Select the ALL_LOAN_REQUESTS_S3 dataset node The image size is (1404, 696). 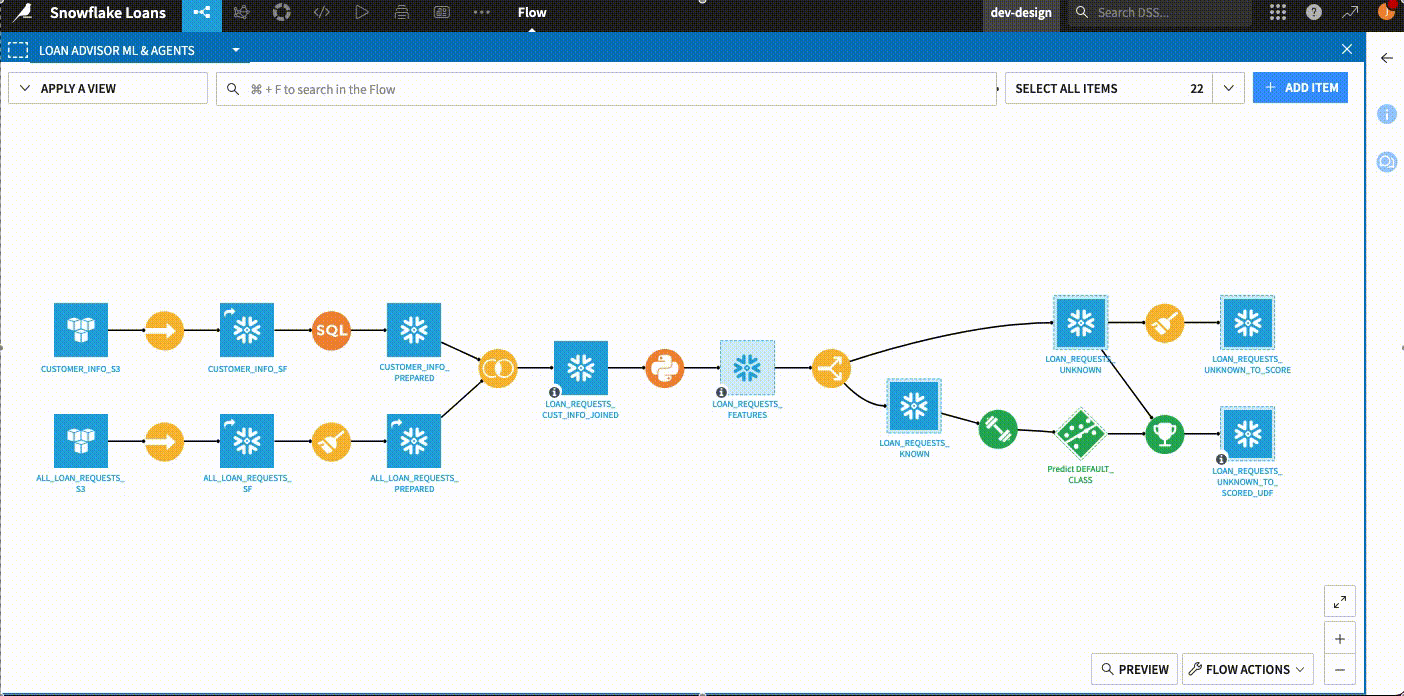80,440
